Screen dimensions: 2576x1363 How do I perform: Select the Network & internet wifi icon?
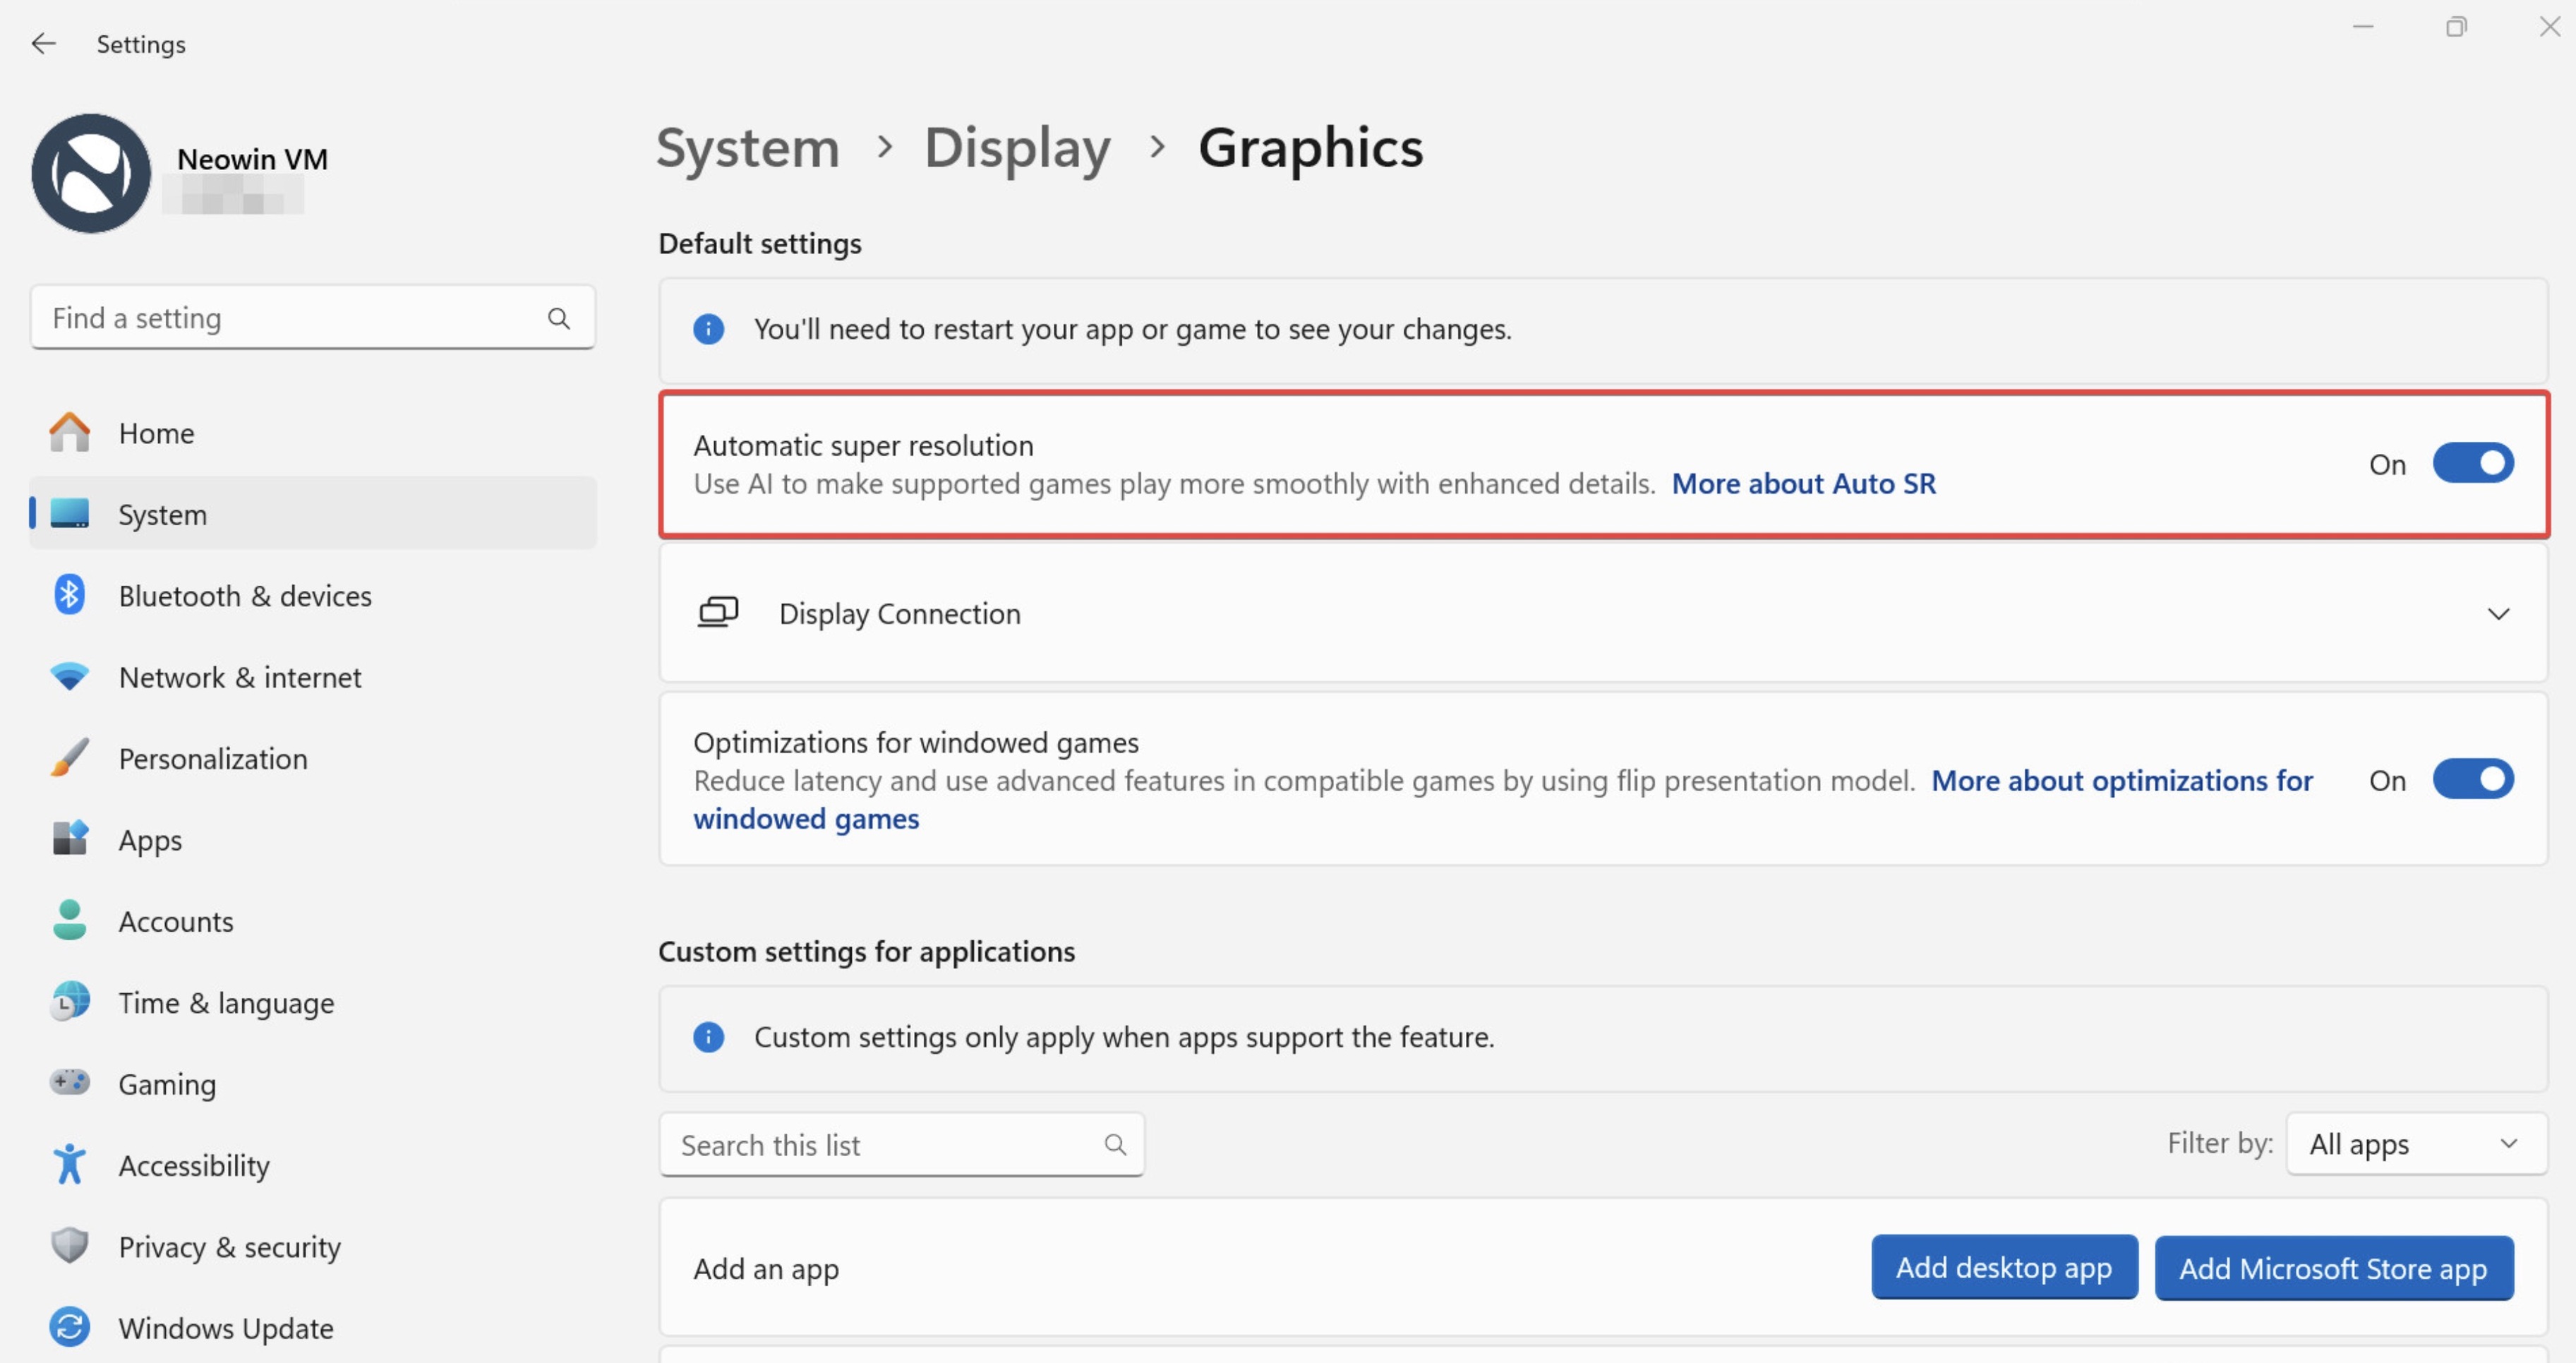click(x=69, y=677)
